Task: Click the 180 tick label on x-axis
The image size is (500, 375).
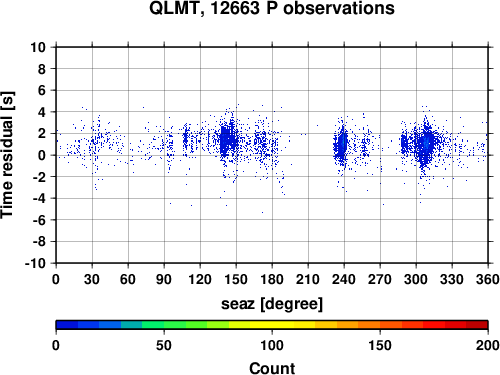Action: 272,279
